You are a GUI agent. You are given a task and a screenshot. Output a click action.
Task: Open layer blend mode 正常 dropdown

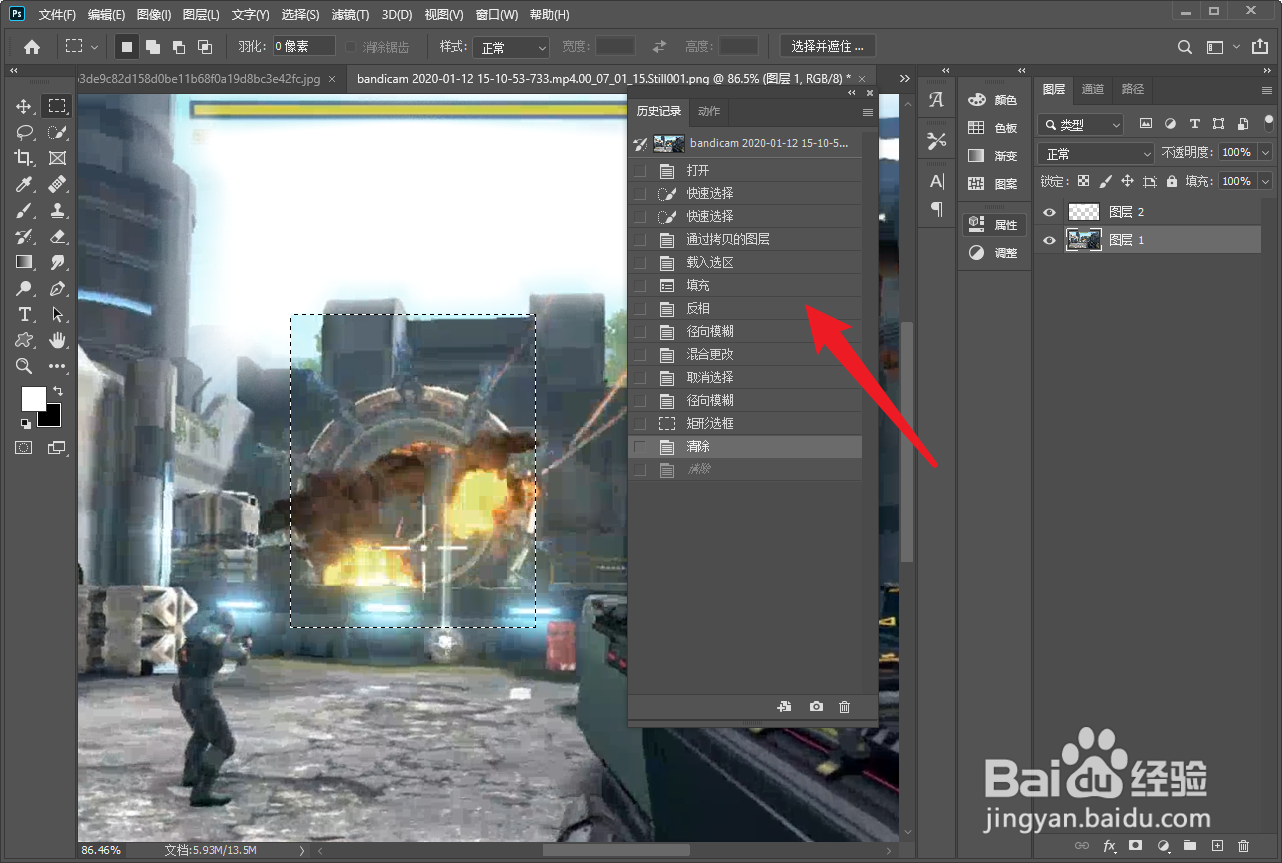click(1096, 153)
